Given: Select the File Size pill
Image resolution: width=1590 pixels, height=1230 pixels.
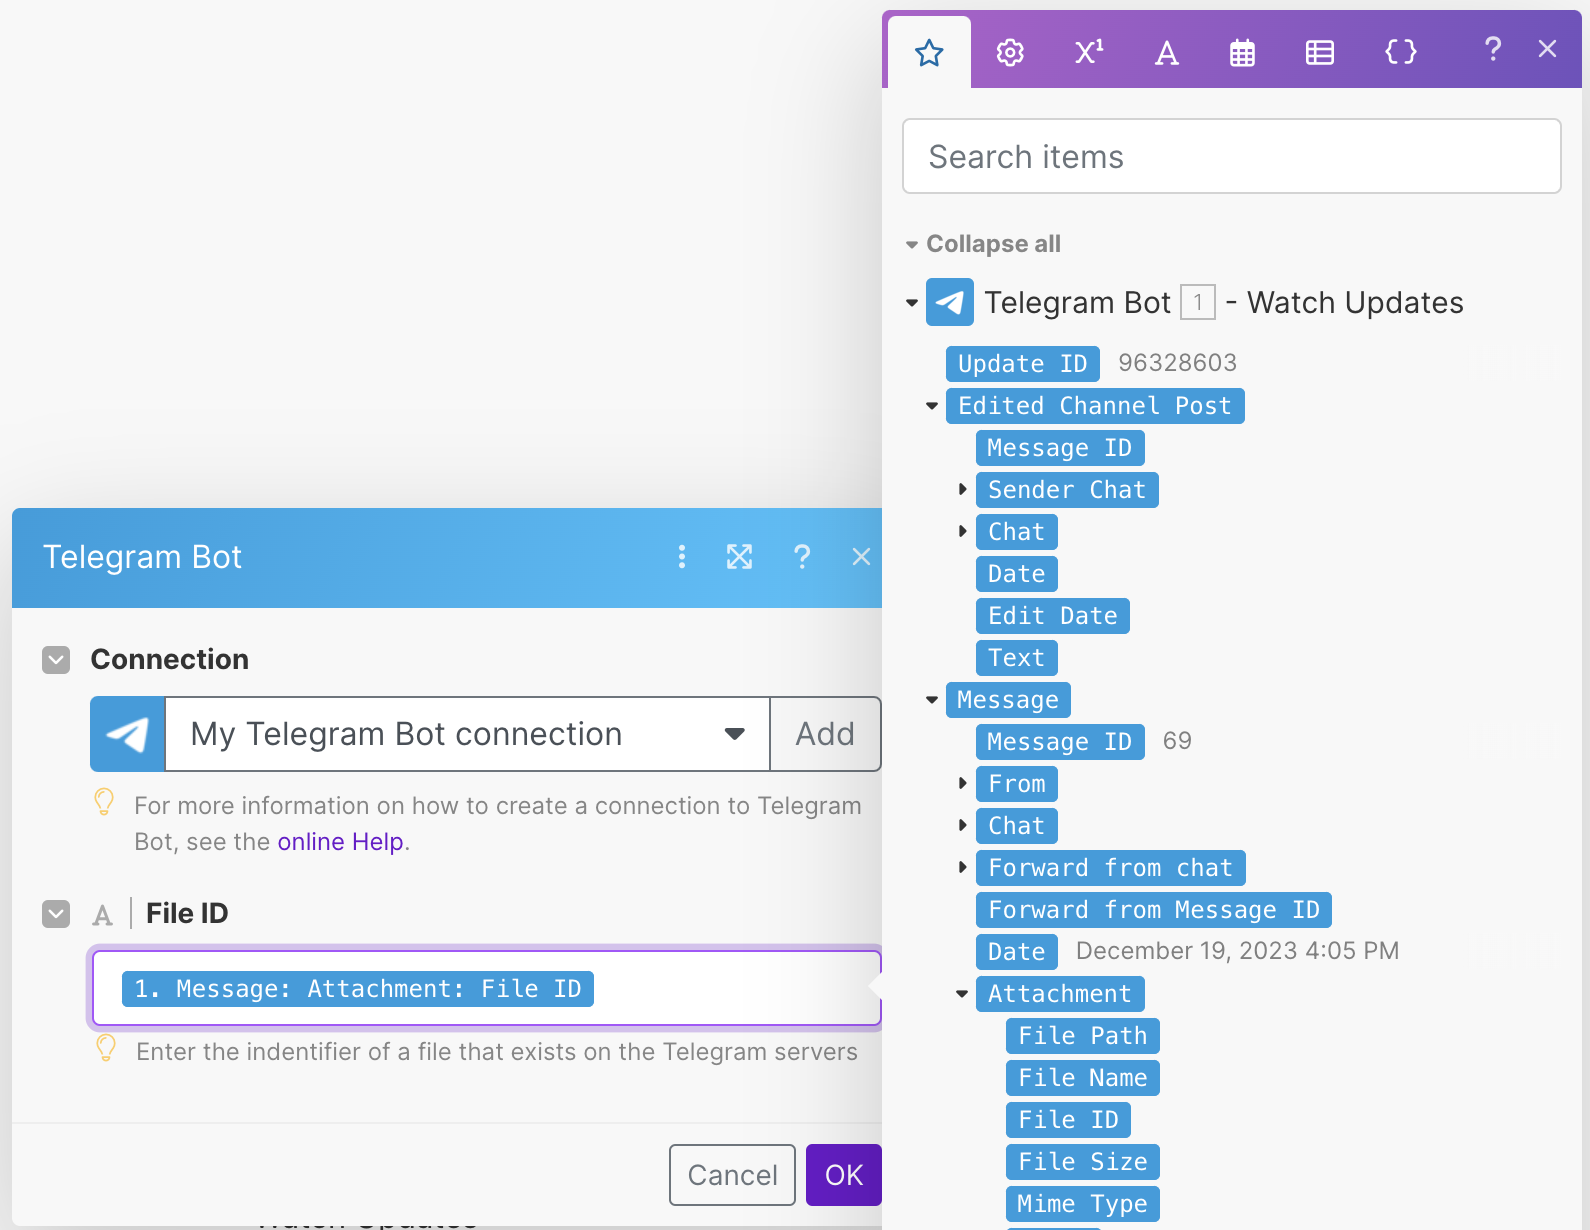Looking at the screenshot, I should pyautogui.click(x=1083, y=1162).
